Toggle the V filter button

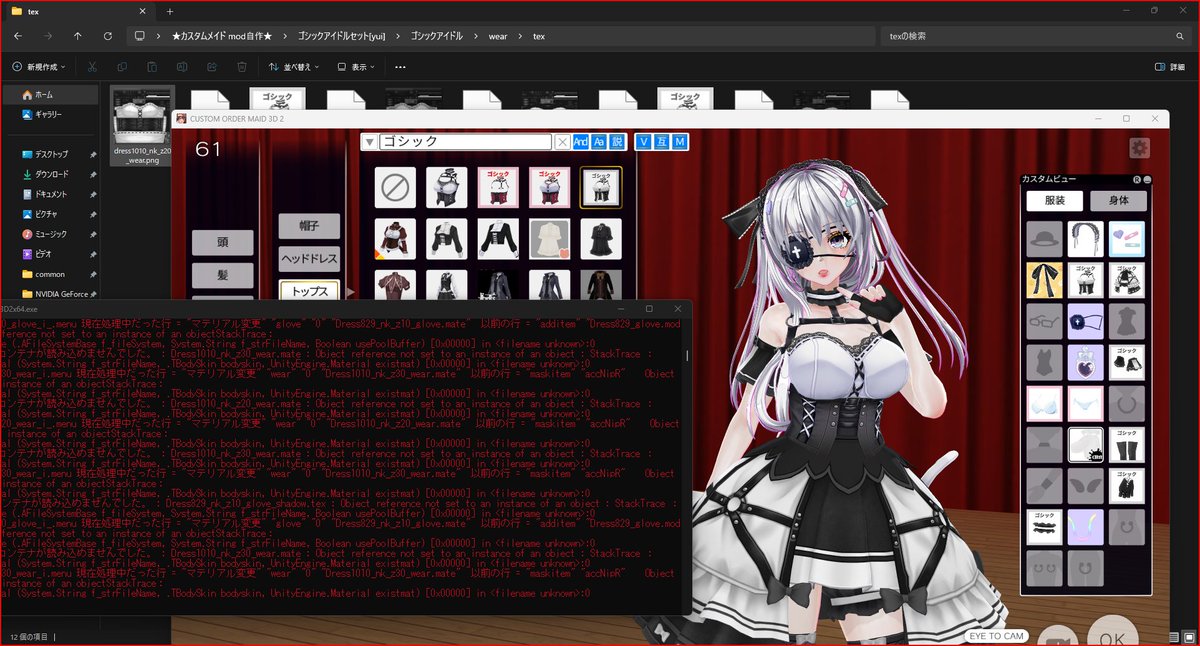click(x=643, y=142)
